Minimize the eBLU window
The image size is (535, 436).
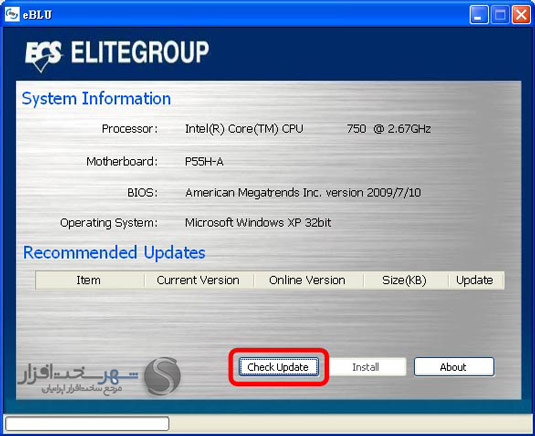[x=478, y=15]
